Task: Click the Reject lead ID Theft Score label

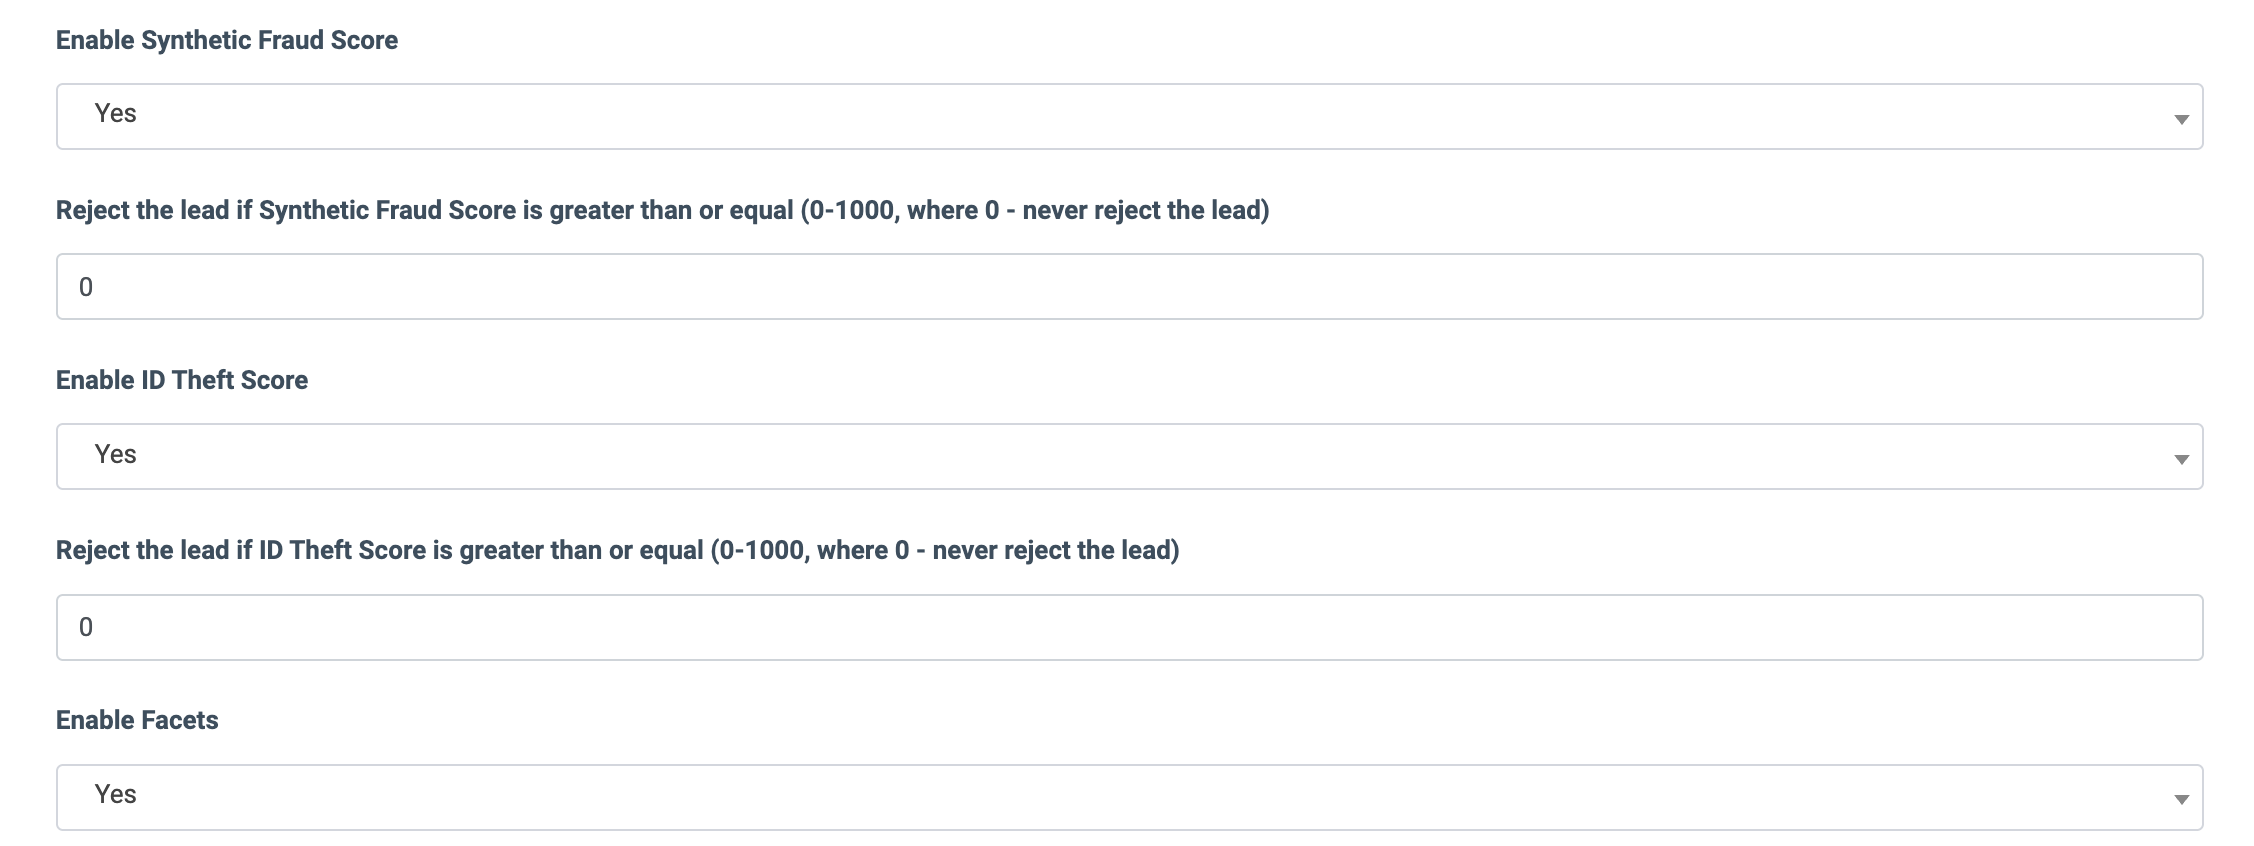Action: click(x=380, y=550)
